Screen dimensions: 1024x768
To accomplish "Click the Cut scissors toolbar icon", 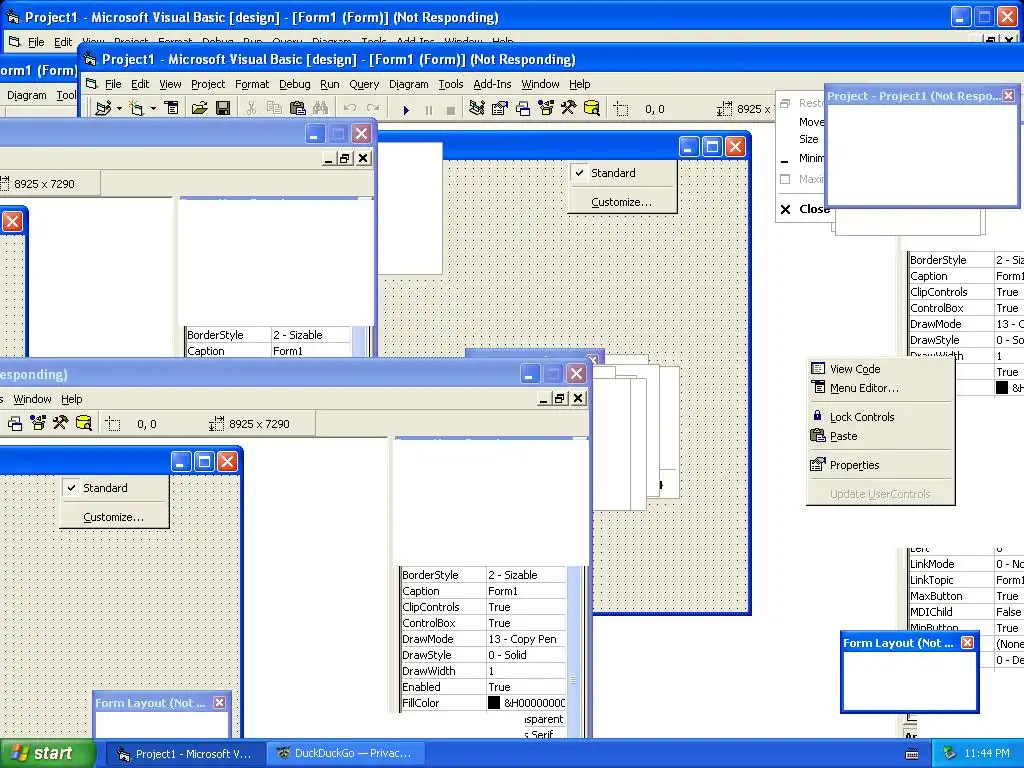I will pos(251,108).
